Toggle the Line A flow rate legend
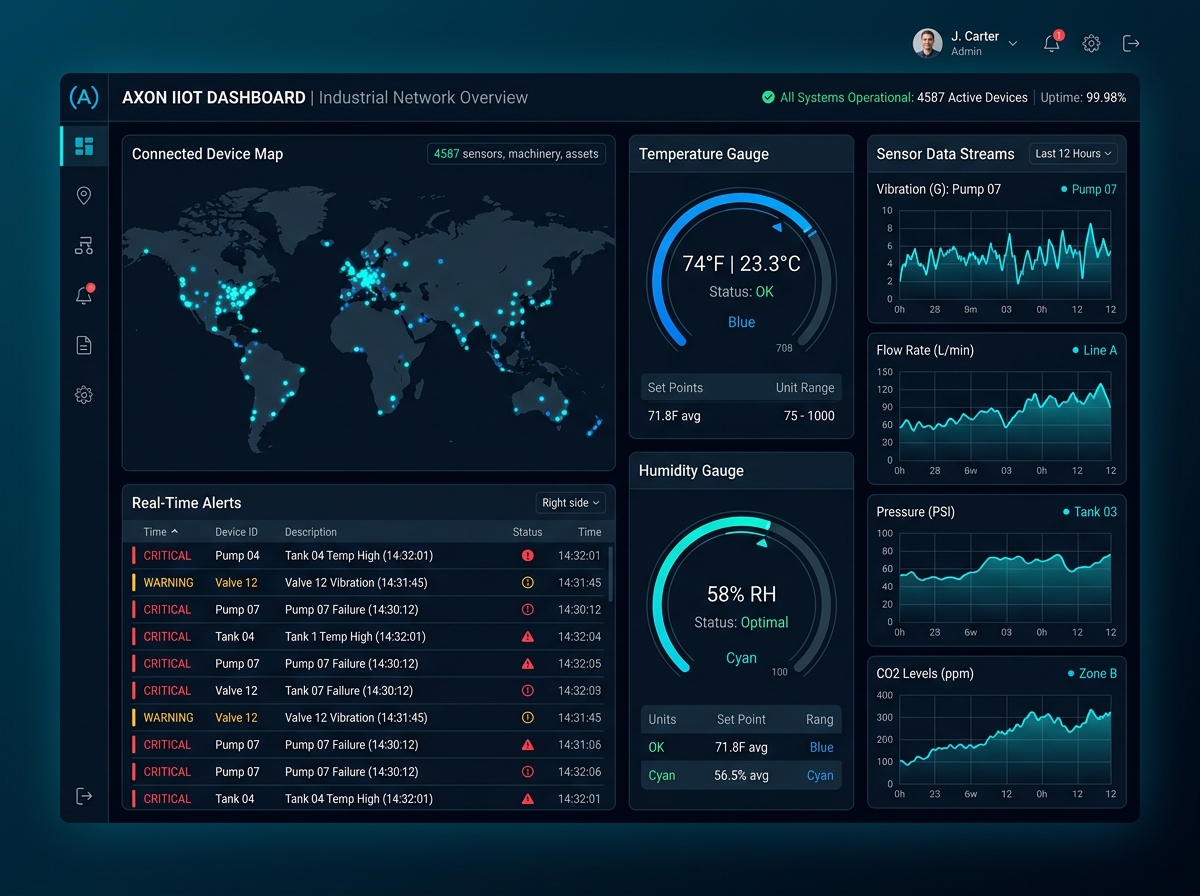 (1094, 350)
